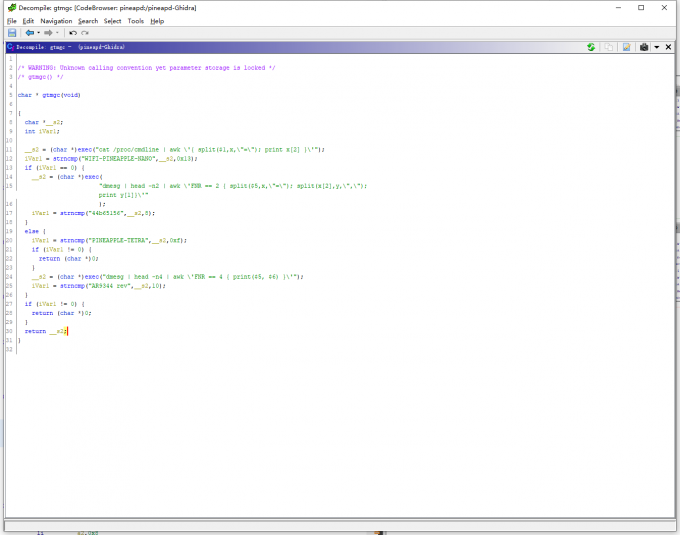
Task: Click the 'WARNING: Unknown calling convention' comment
Action: (147, 68)
